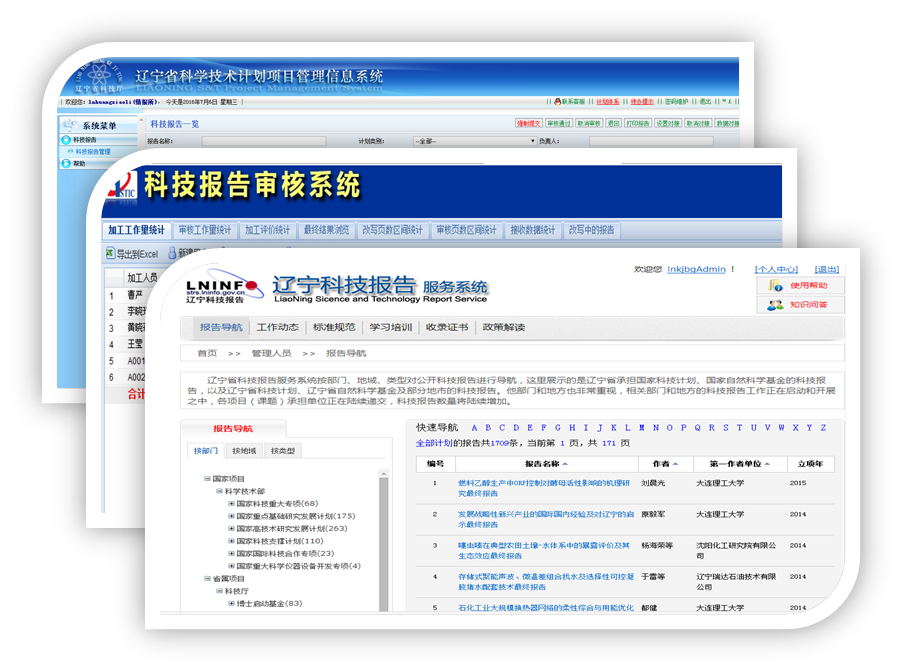Click the navigation tree vertical scrollbar
The image size is (902, 671).
(383, 540)
